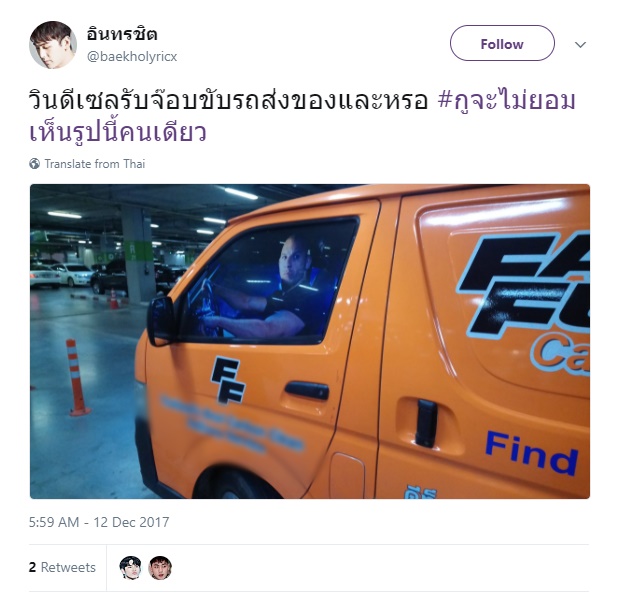Click the orange traffic pole in photo
Viewport: 620px width, 597px height.
[x=77, y=378]
